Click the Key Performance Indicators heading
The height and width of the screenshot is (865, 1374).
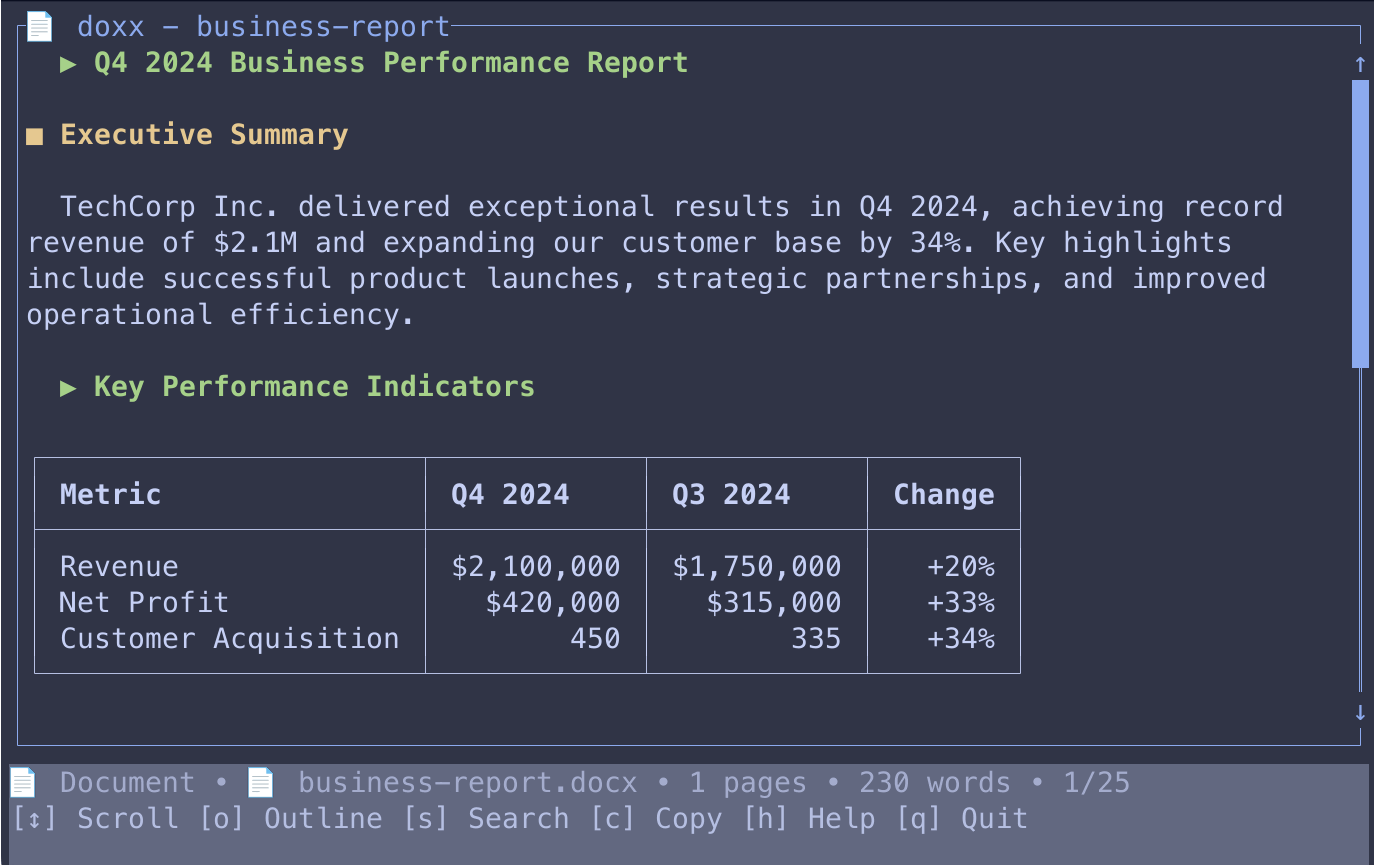[x=314, y=387]
